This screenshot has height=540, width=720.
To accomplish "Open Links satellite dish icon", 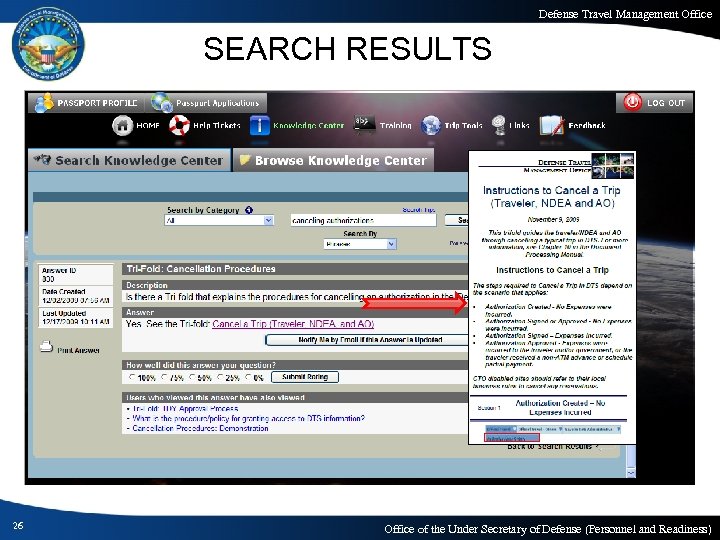I will pyautogui.click(x=498, y=125).
